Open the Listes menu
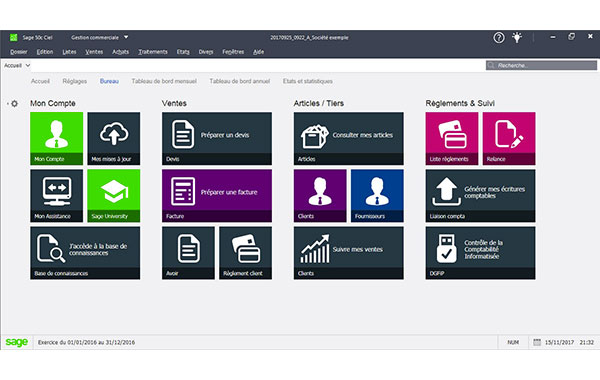Screen dimensions: 600x380 point(69,52)
